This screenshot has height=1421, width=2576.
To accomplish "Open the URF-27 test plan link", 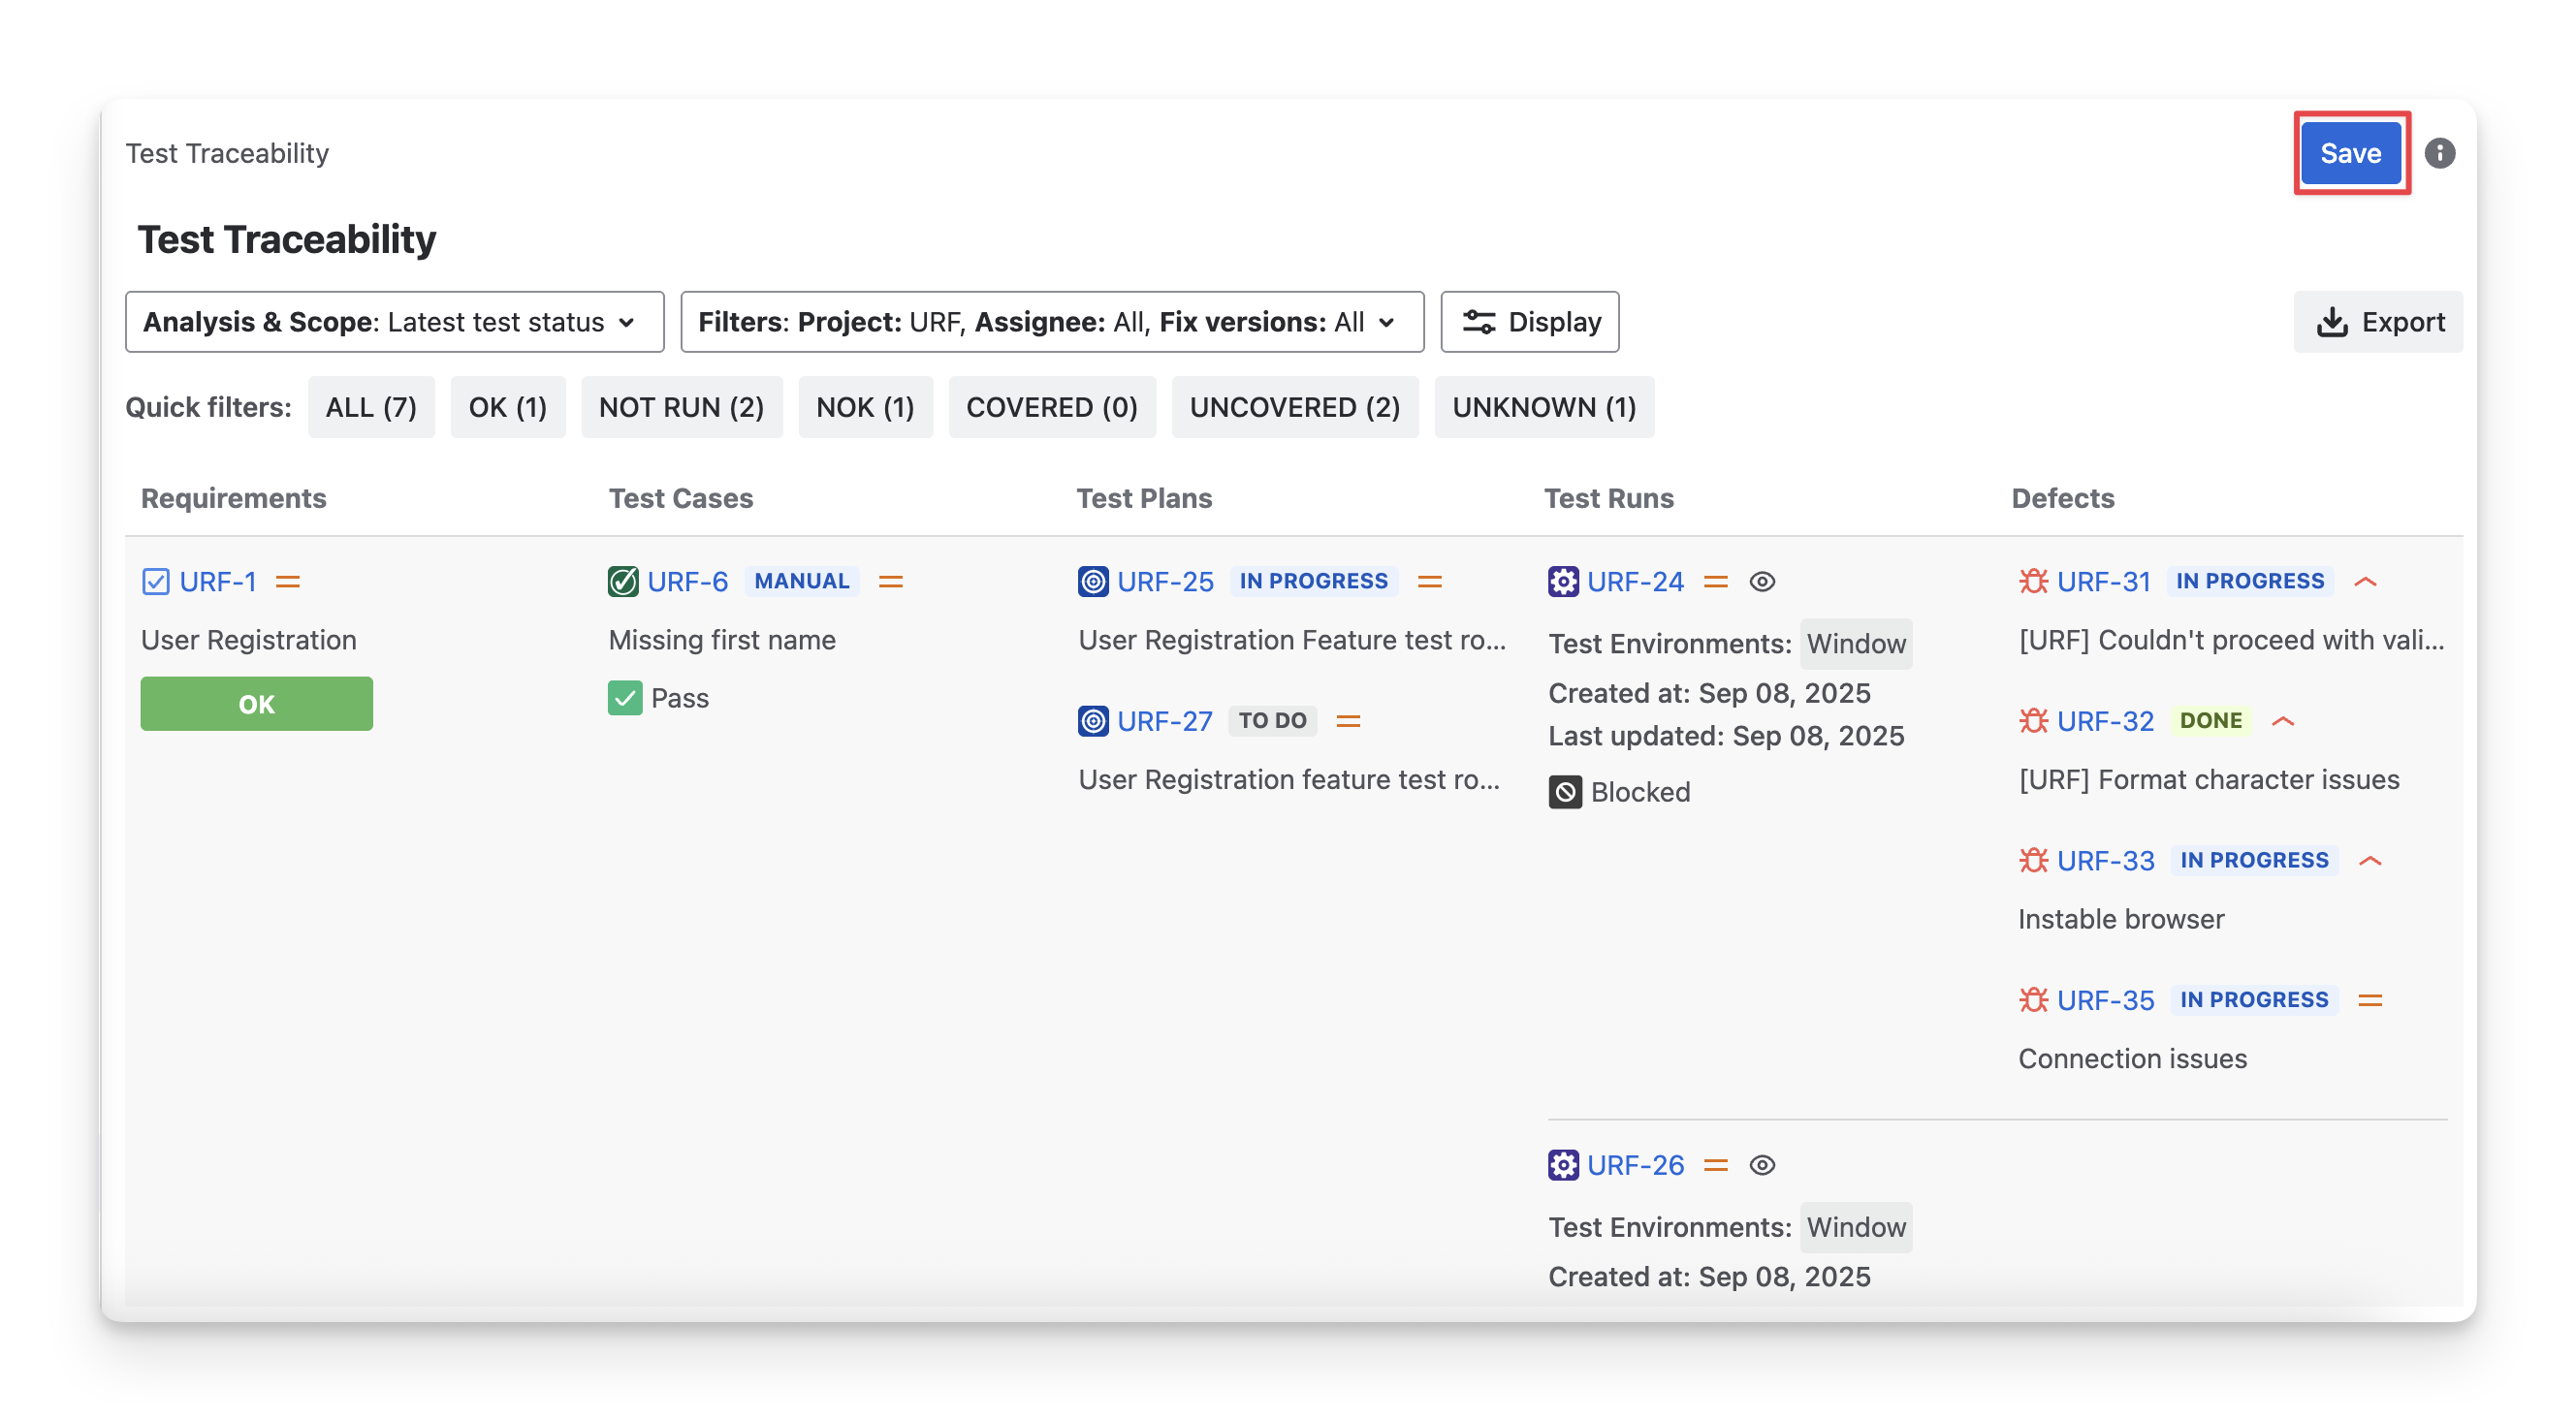I will click(1164, 721).
